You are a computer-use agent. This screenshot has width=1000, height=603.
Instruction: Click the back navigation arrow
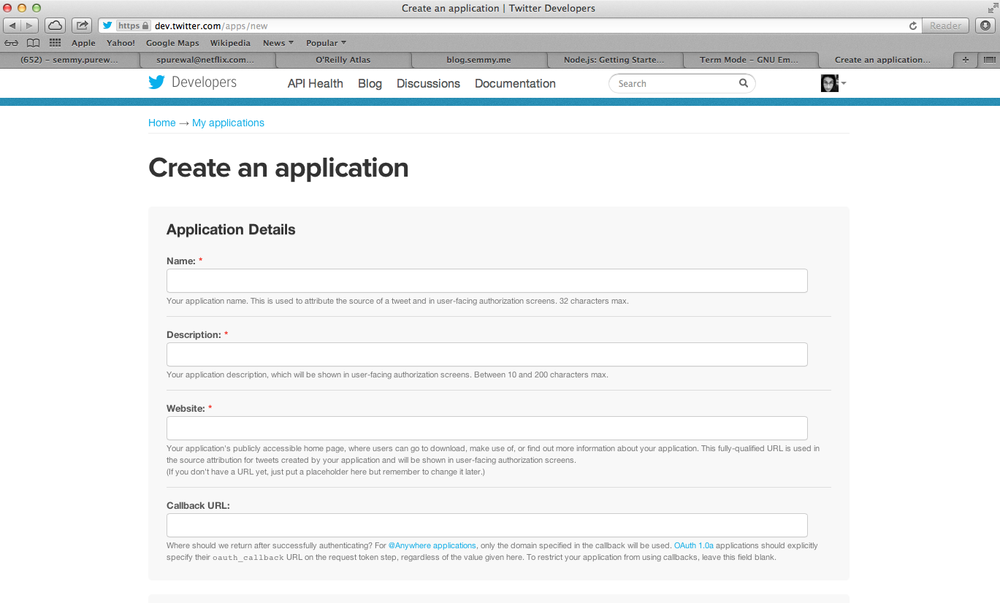click(11, 25)
